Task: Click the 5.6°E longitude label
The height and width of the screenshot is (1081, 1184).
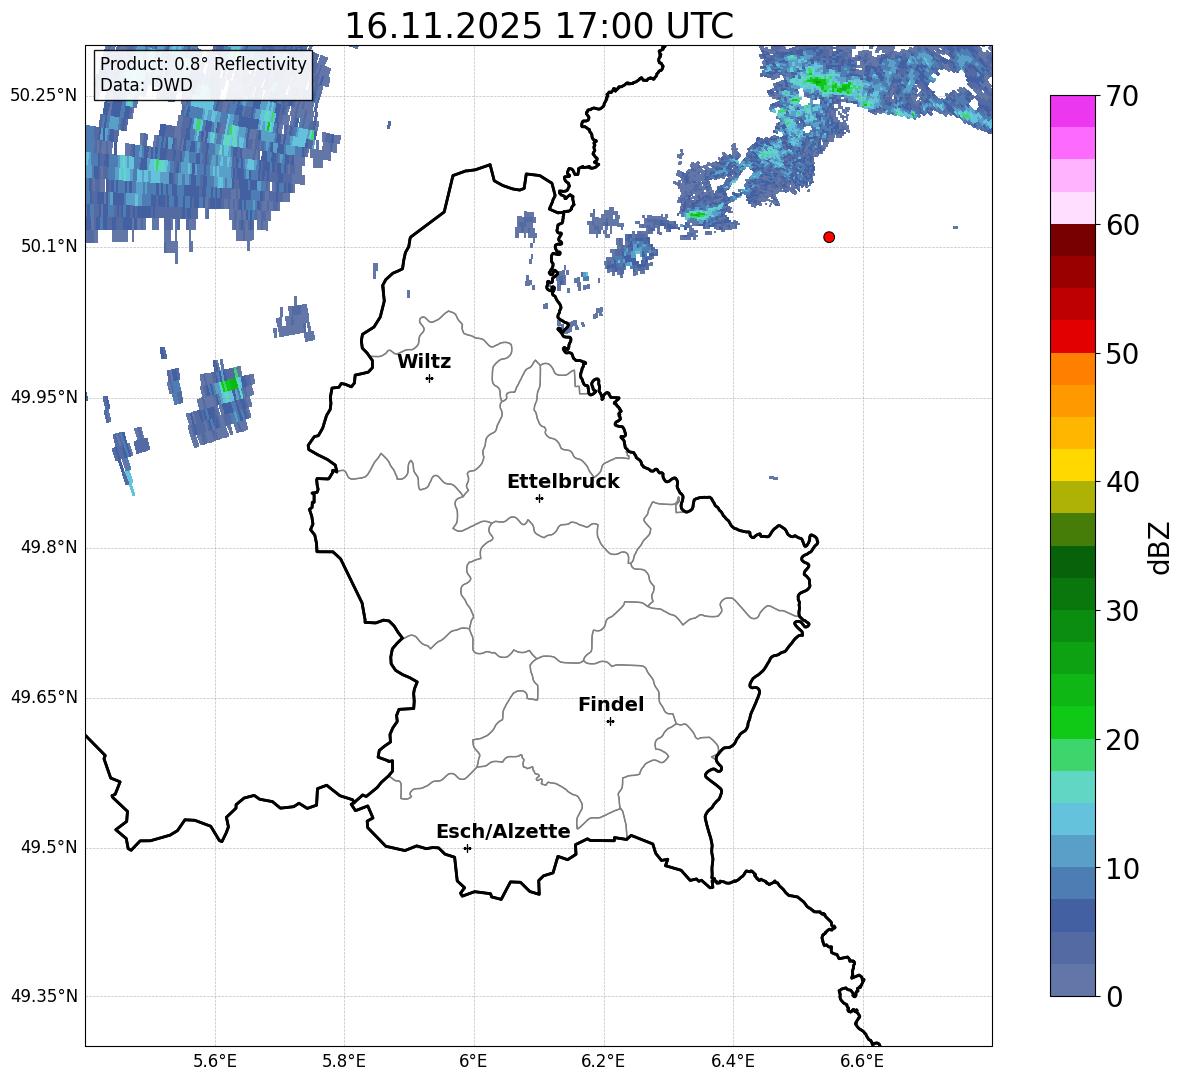Action: (215, 1061)
